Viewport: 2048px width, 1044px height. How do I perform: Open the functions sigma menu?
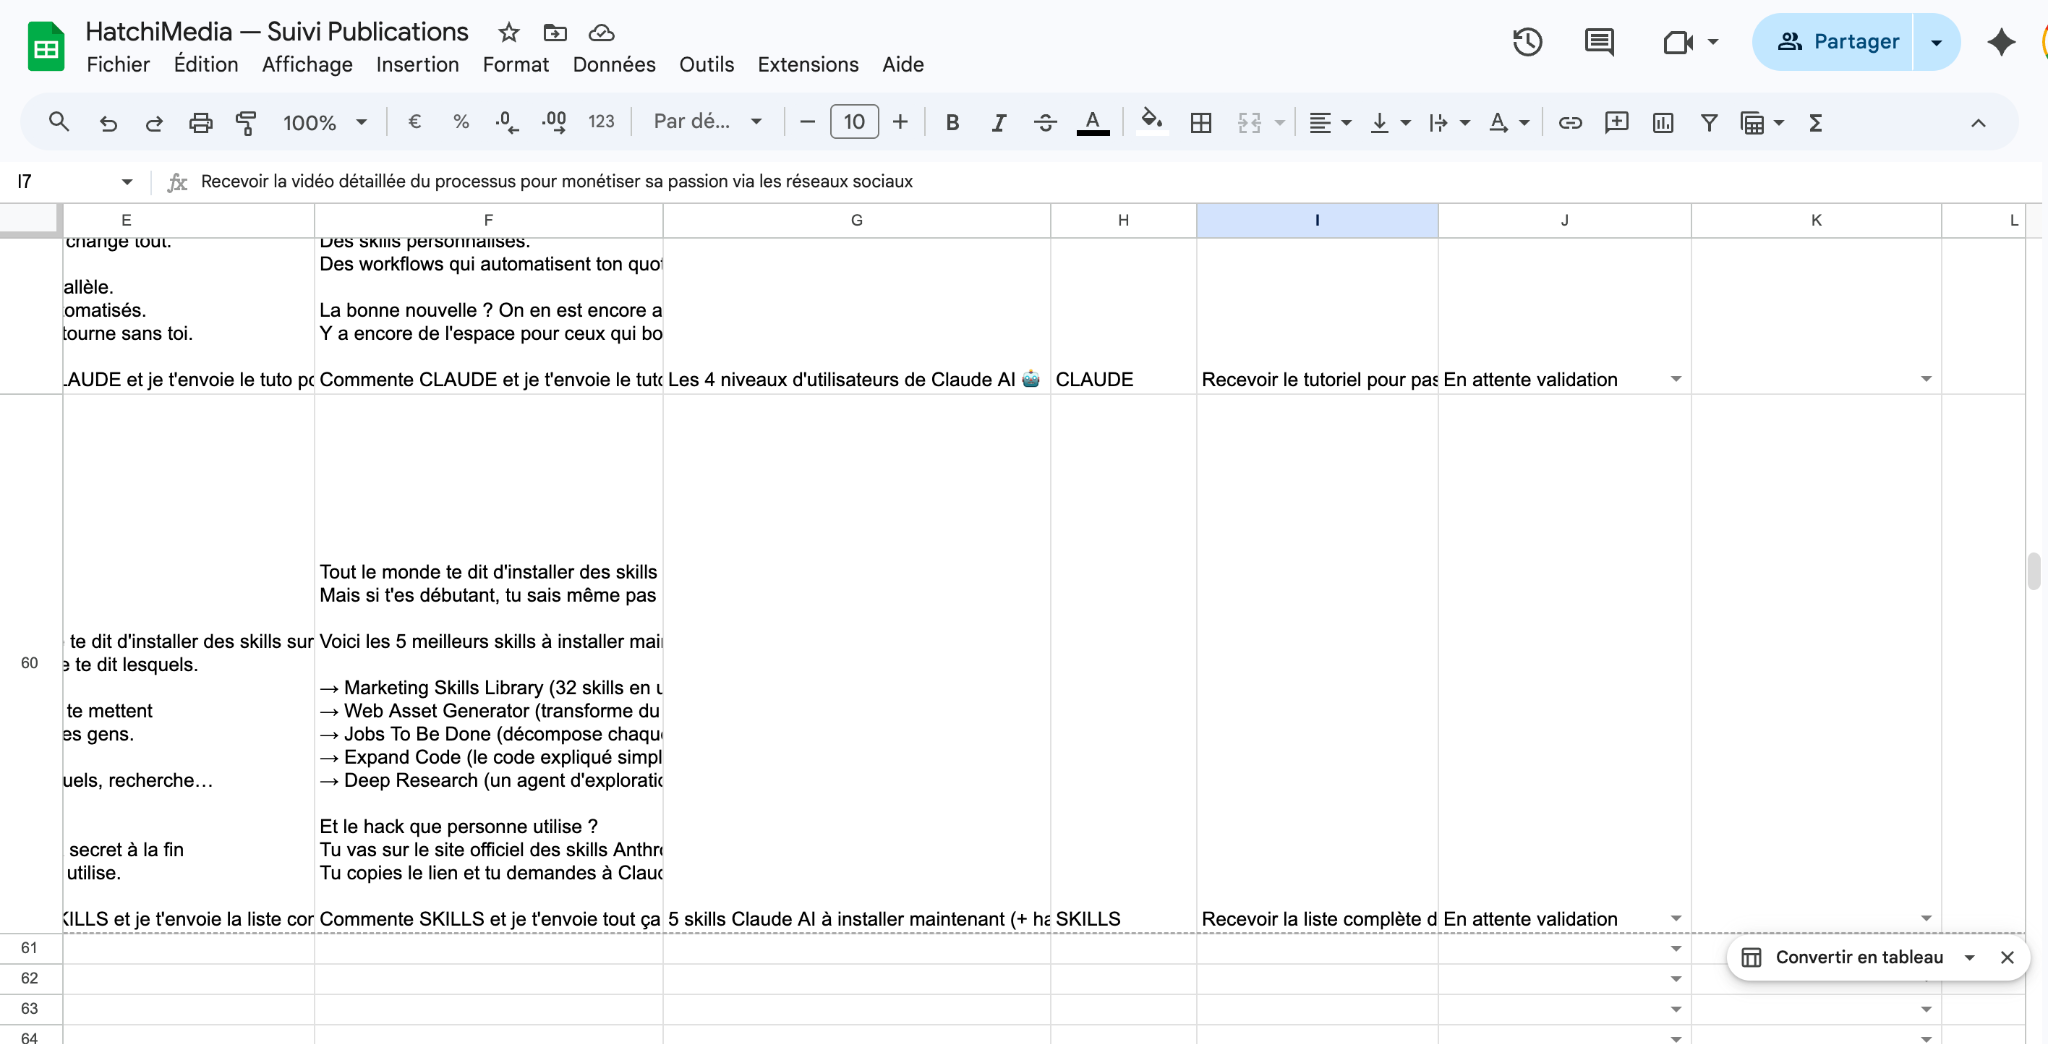coord(1816,122)
